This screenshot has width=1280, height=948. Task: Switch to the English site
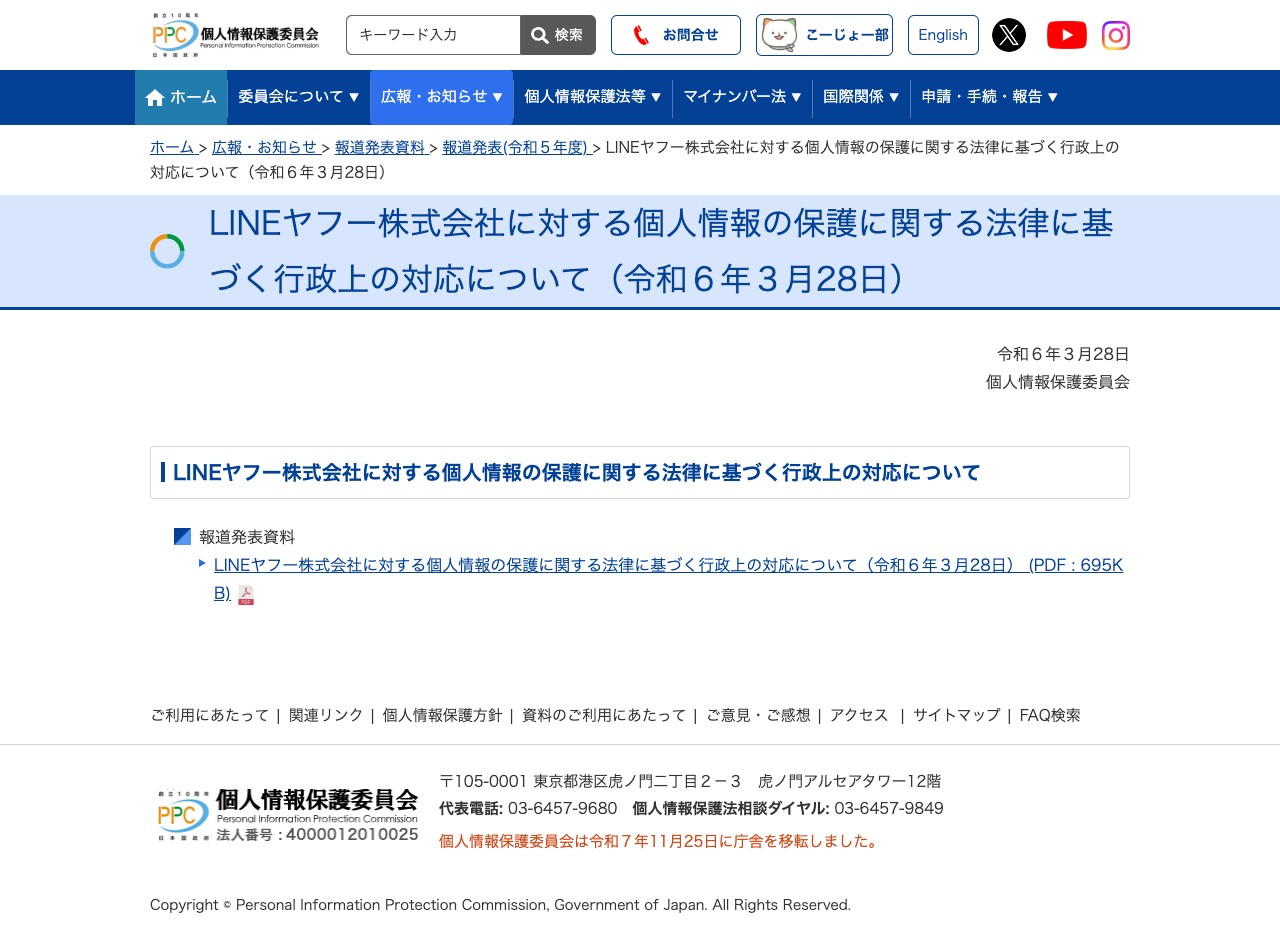943,35
